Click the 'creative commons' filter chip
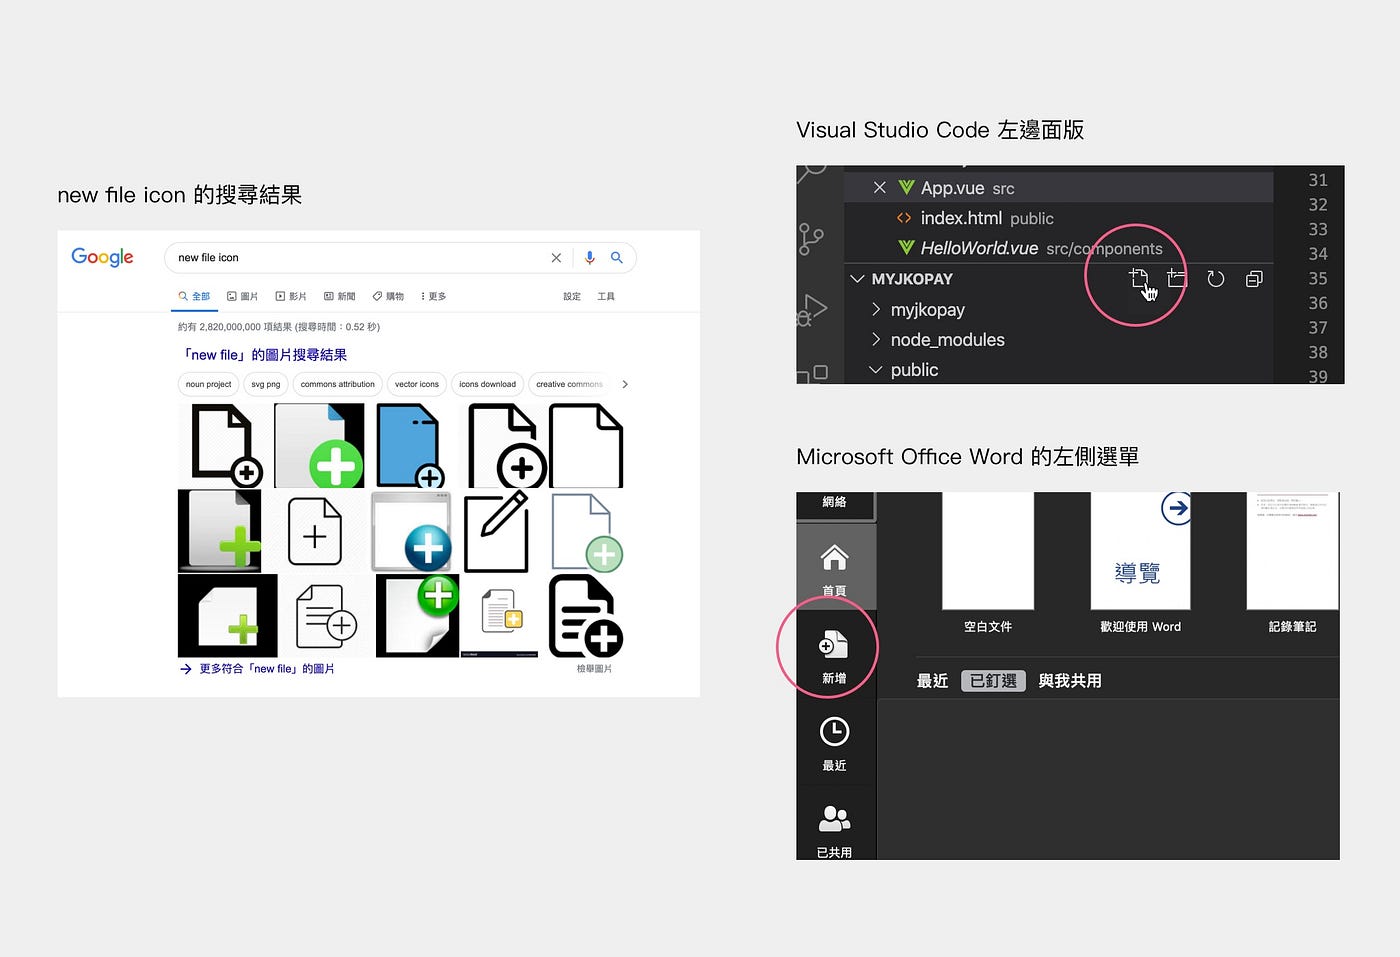Image resolution: width=1400 pixels, height=957 pixels. click(569, 384)
